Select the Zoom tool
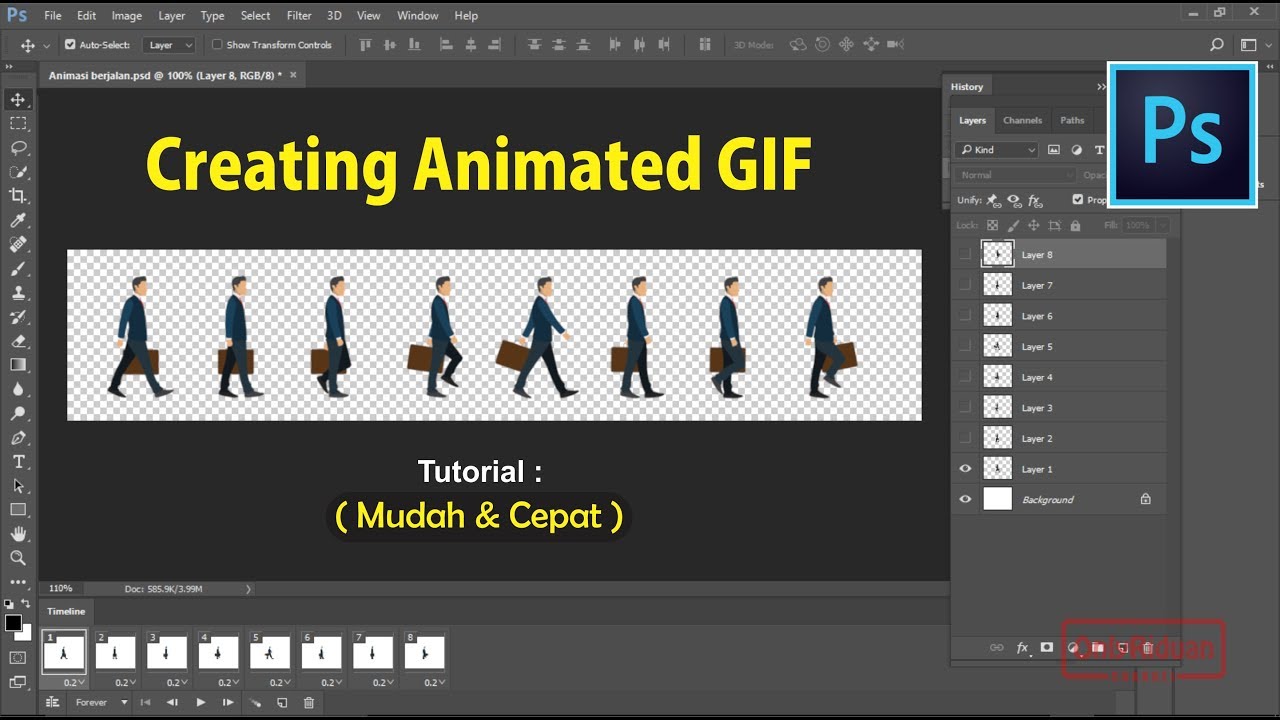Image resolution: width=1280 pixels, height=720 pixels. tap(18, 558)
